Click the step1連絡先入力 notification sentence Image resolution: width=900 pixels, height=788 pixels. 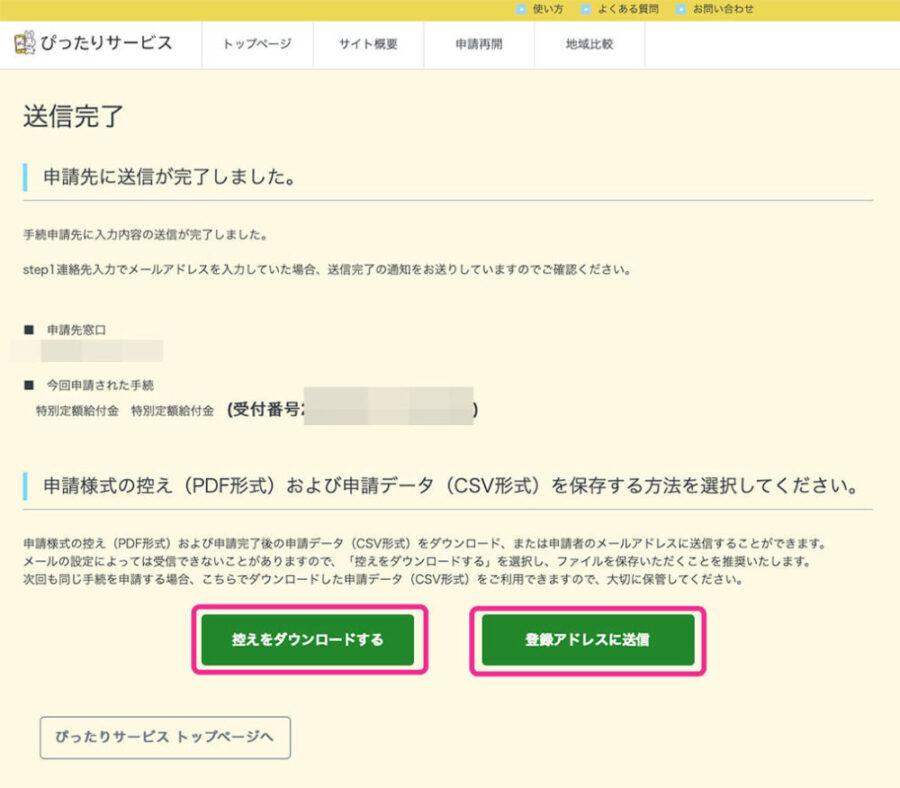pyautogui.click(x=327, y=270)
